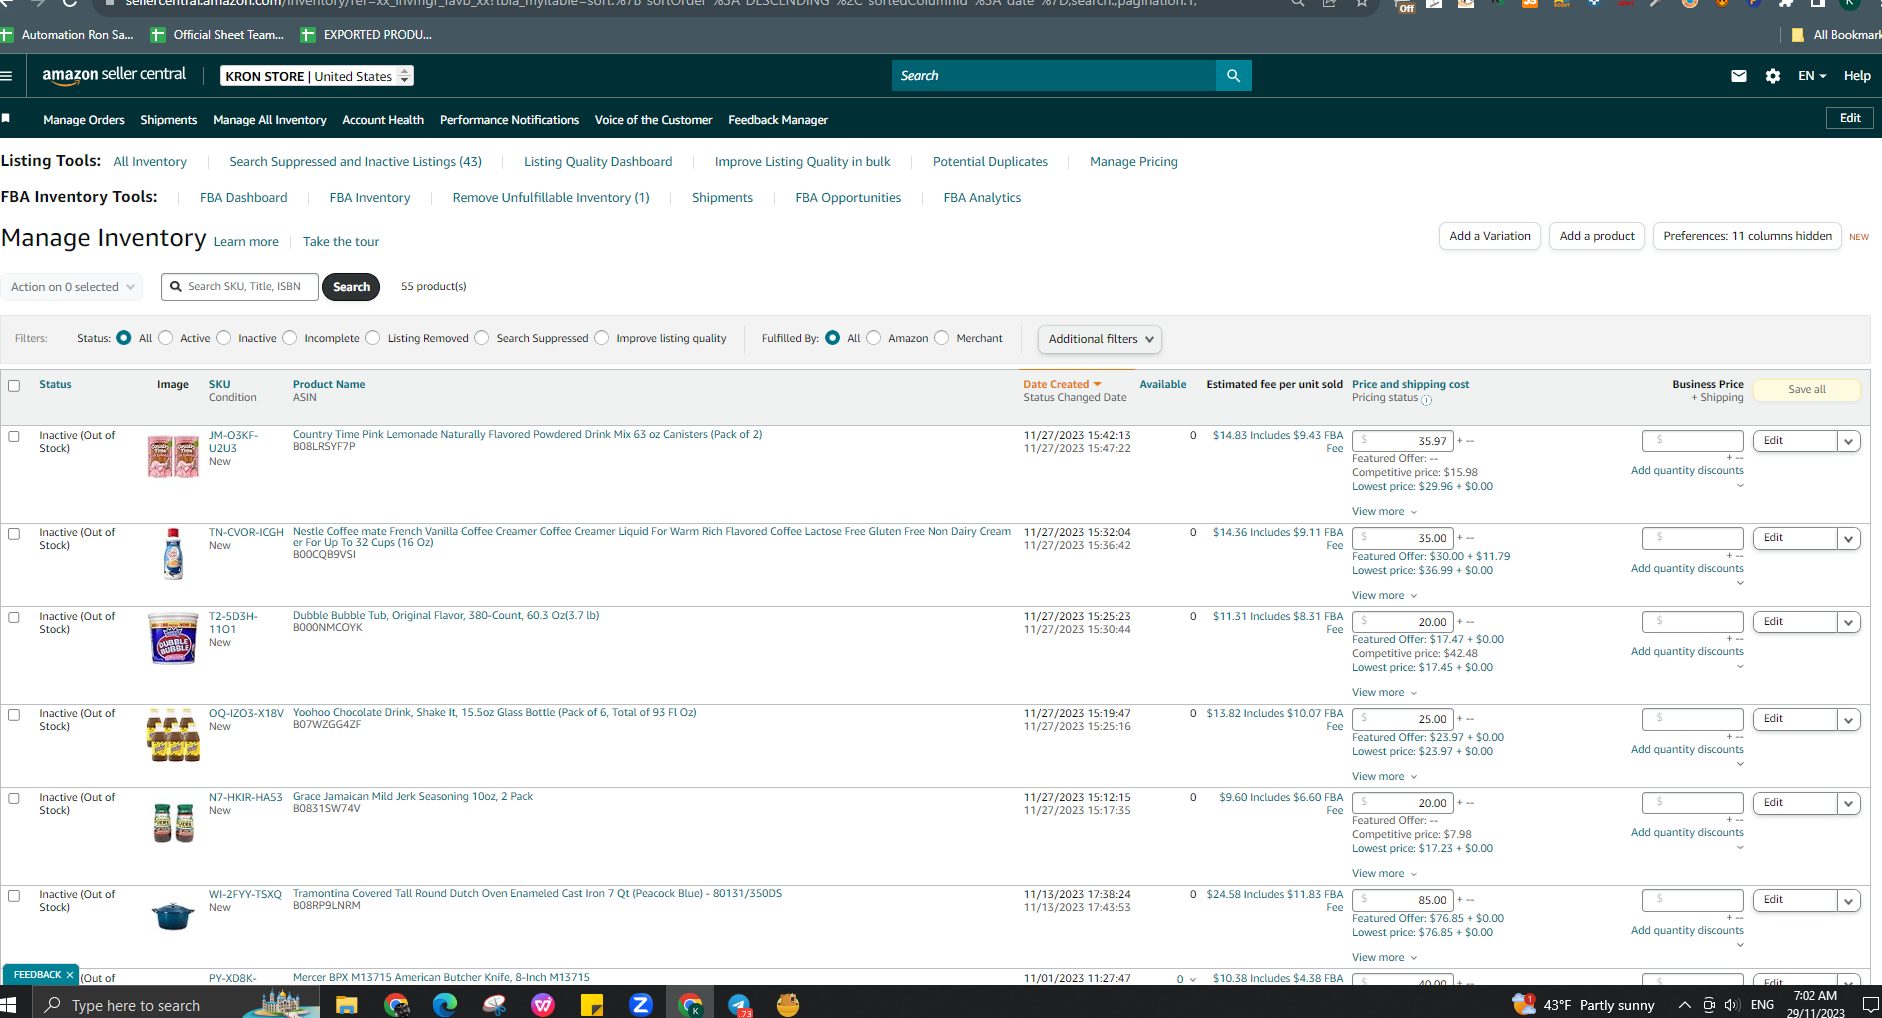Open Search Suppressed and Inactive Listings link
1882x1018 pixels.
coord(355,162)
